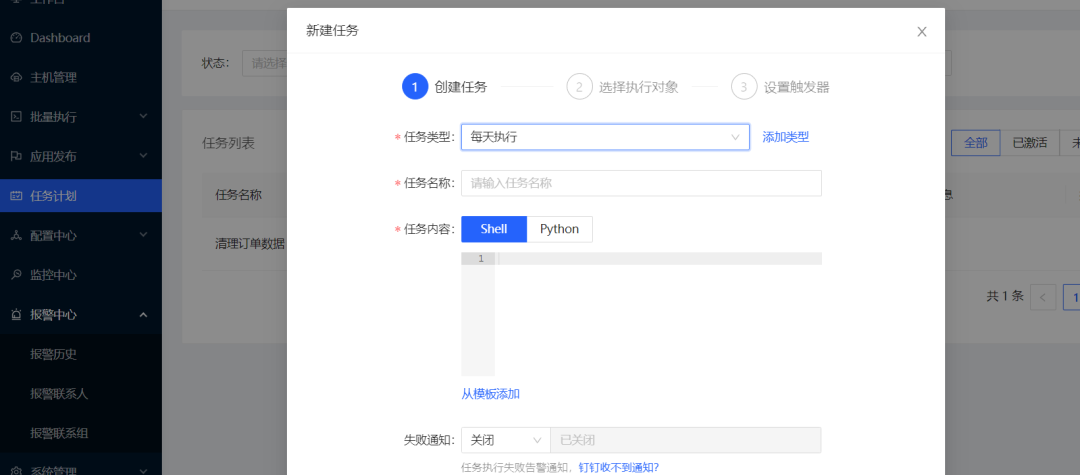This screenshot has width=1080, height=475.
Task: Click the 系统管理 gear icon
Action: tap(17, 472)
